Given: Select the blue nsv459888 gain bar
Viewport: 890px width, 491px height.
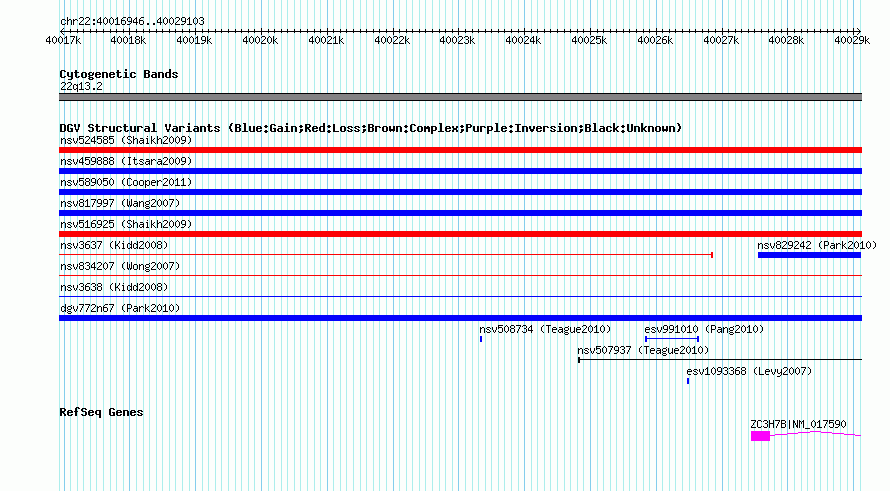Looking at the screenshot, I should [460, 171].
